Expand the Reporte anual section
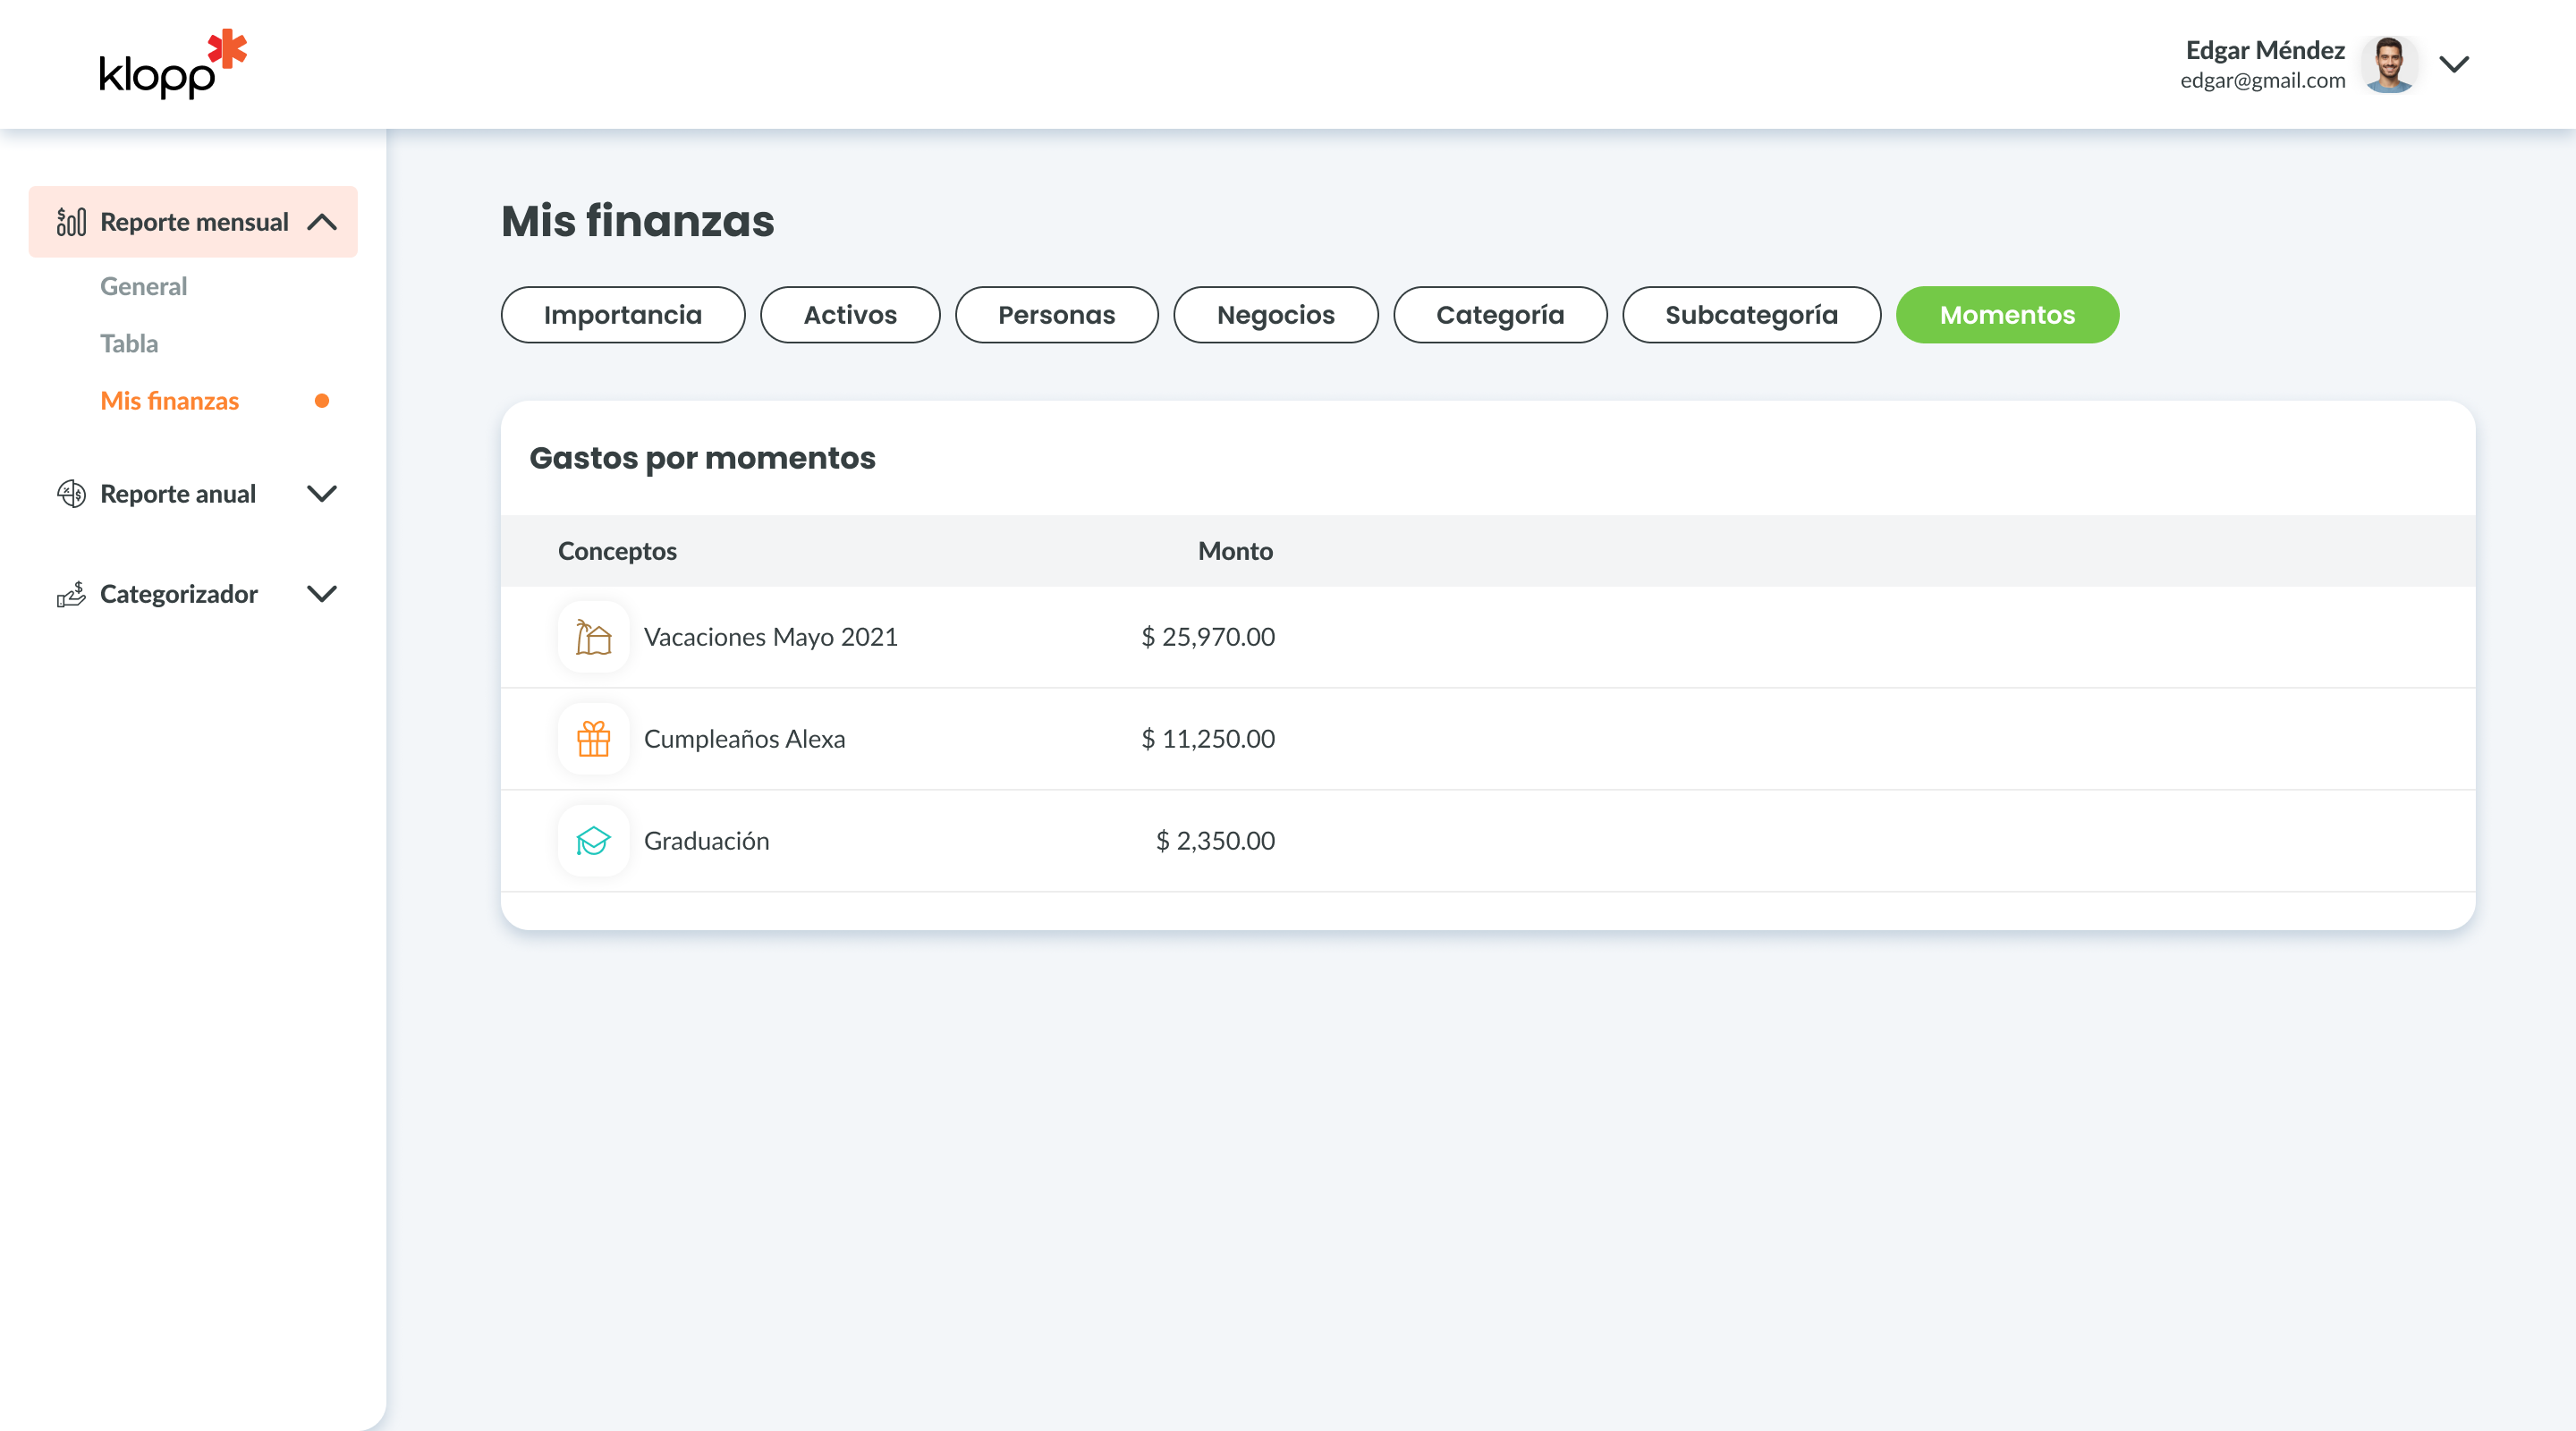Screen dimensions: 2576x1431 (x=322, y=493)
